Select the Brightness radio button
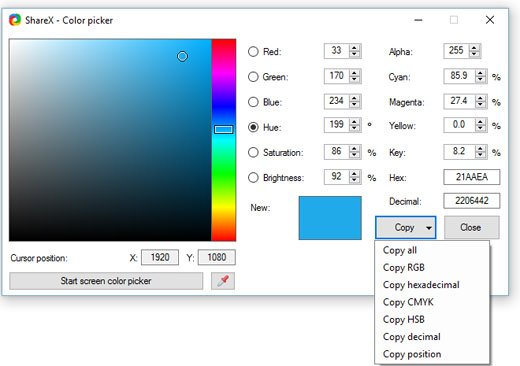 coord(253,178)
